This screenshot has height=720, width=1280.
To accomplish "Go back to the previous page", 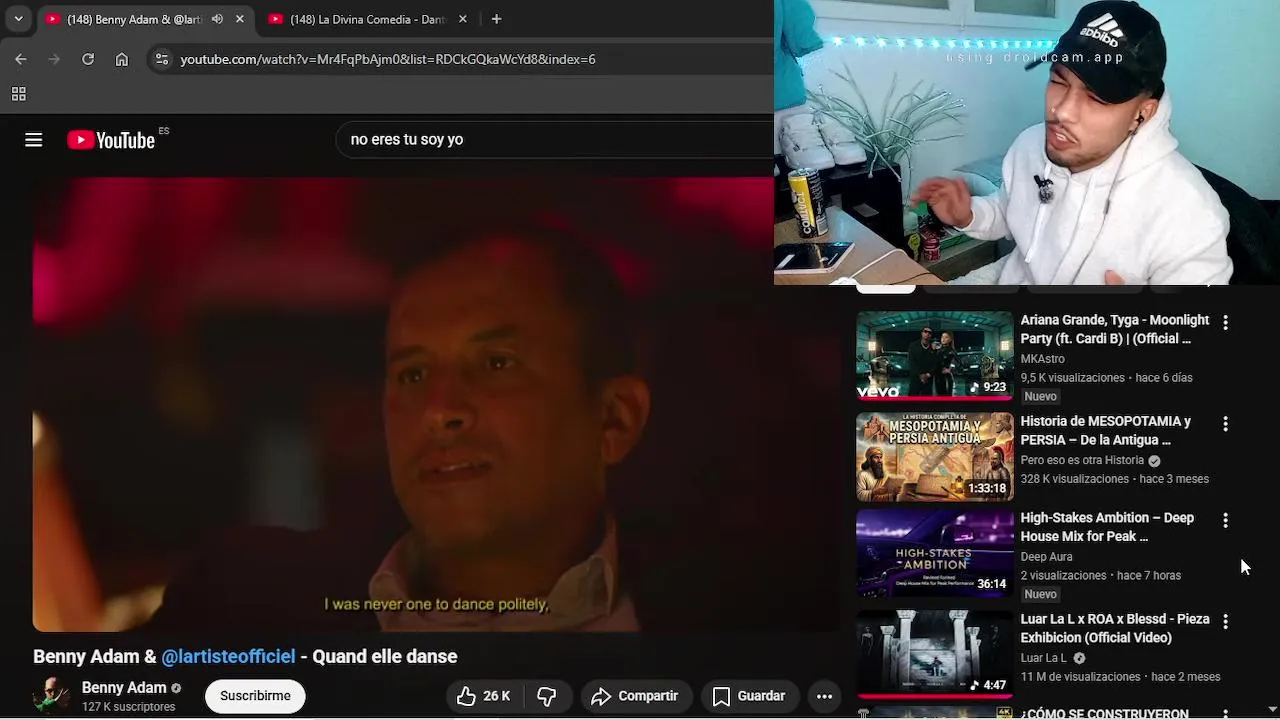I will click(x=21, y=59).
